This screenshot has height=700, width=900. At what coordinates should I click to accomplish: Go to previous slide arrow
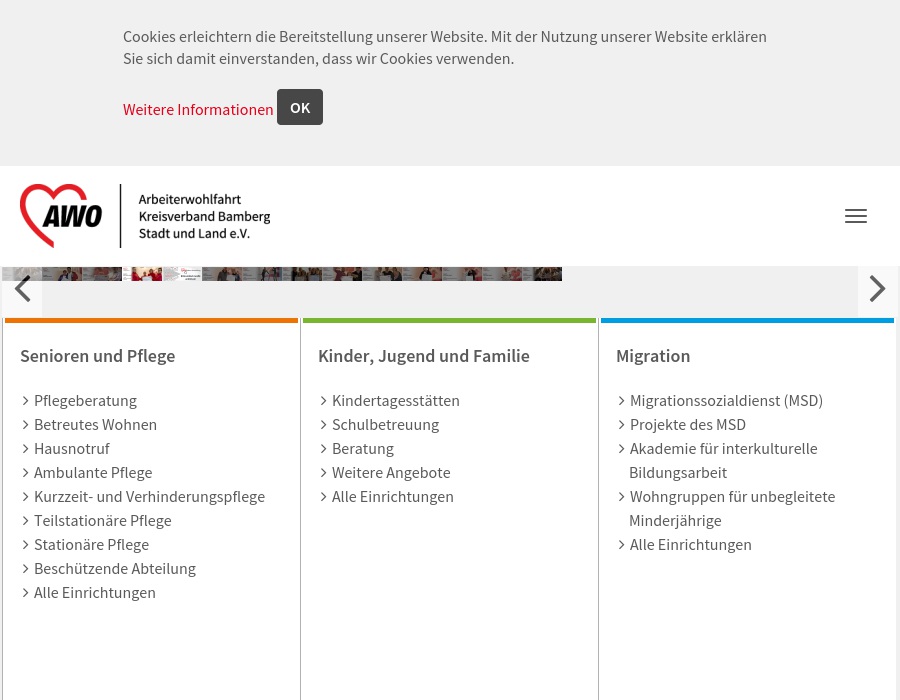pos(22,290)
